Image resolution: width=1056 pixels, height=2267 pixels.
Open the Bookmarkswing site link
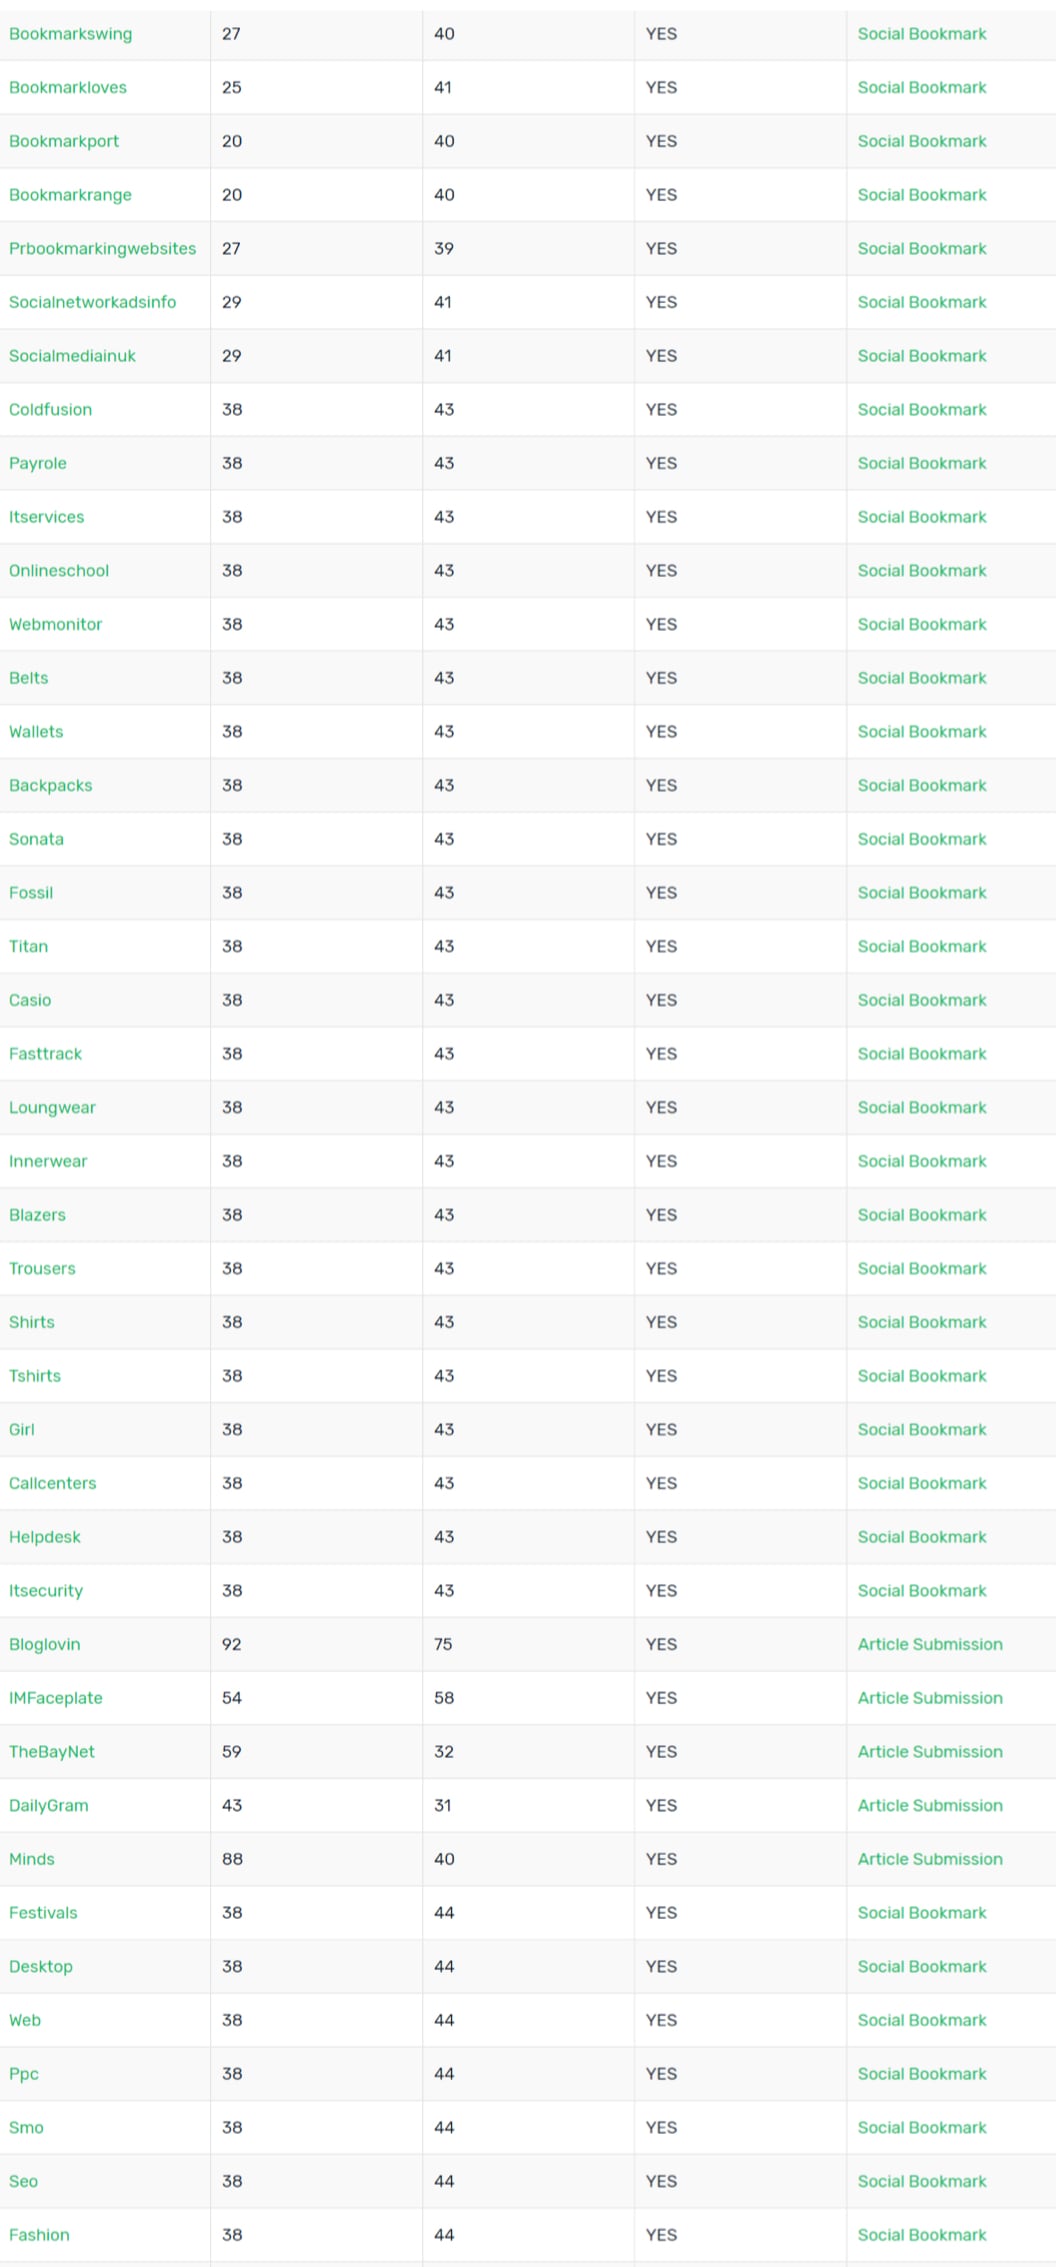click(x=70, y=34)
